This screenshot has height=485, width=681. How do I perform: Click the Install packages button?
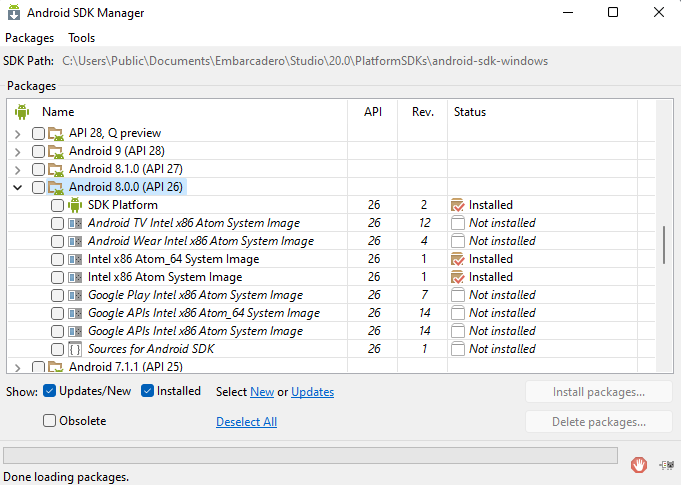click(598, 392)
